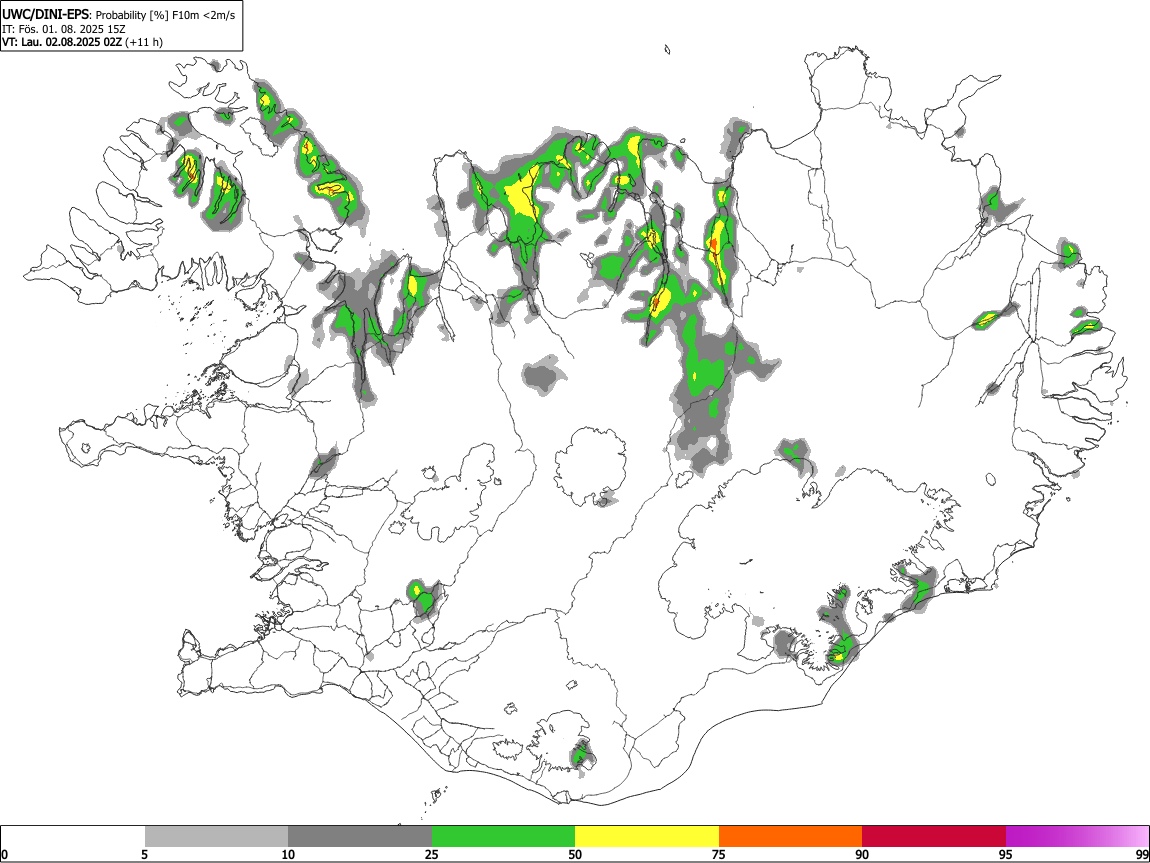Click the magenta 95-99% legend swatch

tap(1077, 836)
